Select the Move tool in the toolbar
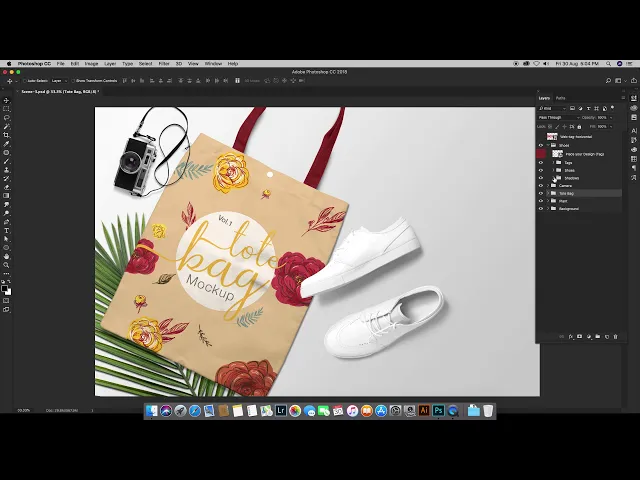This screenshot has height=480, width=640. (6, 100)
